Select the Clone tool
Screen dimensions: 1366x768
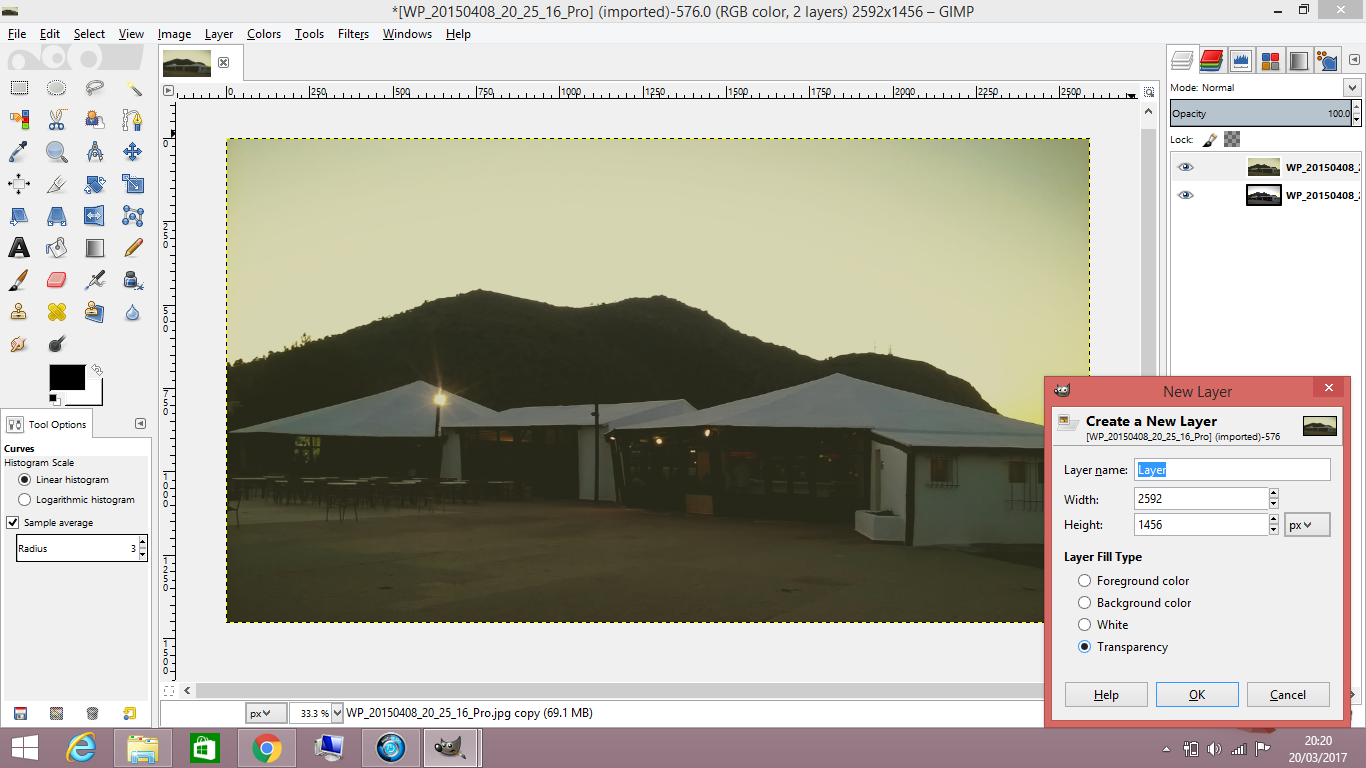tap(19, 311)
